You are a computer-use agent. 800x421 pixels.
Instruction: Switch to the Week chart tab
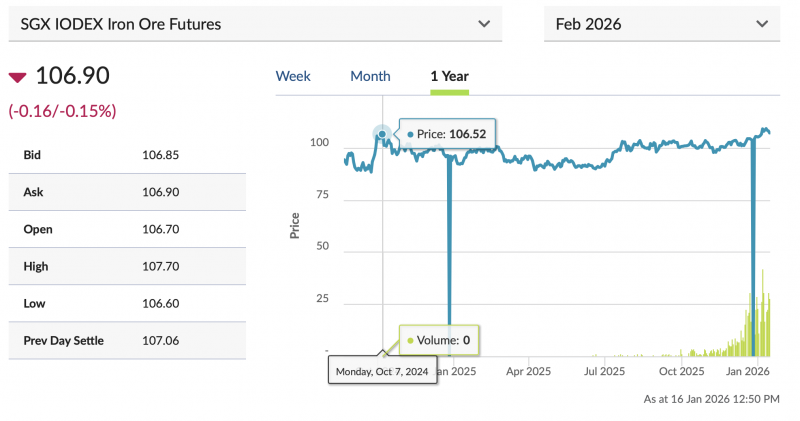point(293,76)
